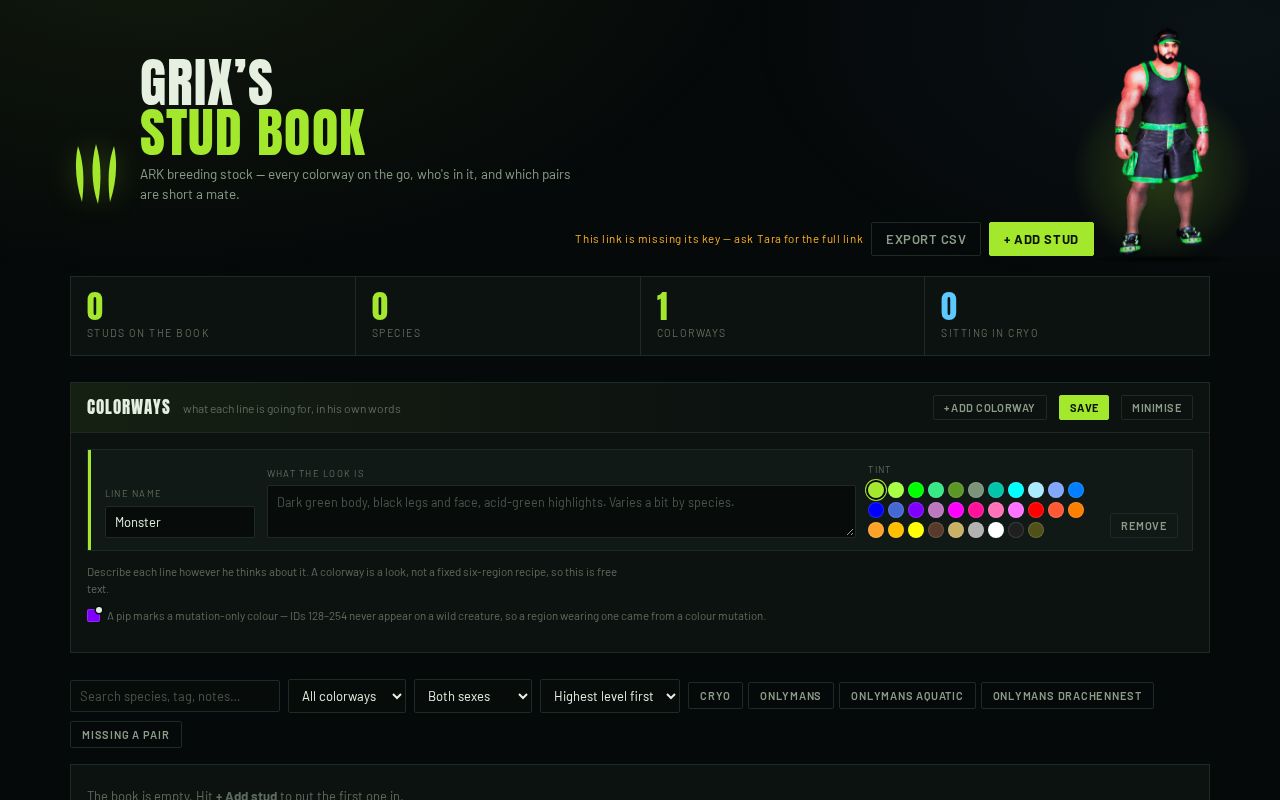Click the Line Name field containing Monster
1280x800 pixels.
pos(180,522)
